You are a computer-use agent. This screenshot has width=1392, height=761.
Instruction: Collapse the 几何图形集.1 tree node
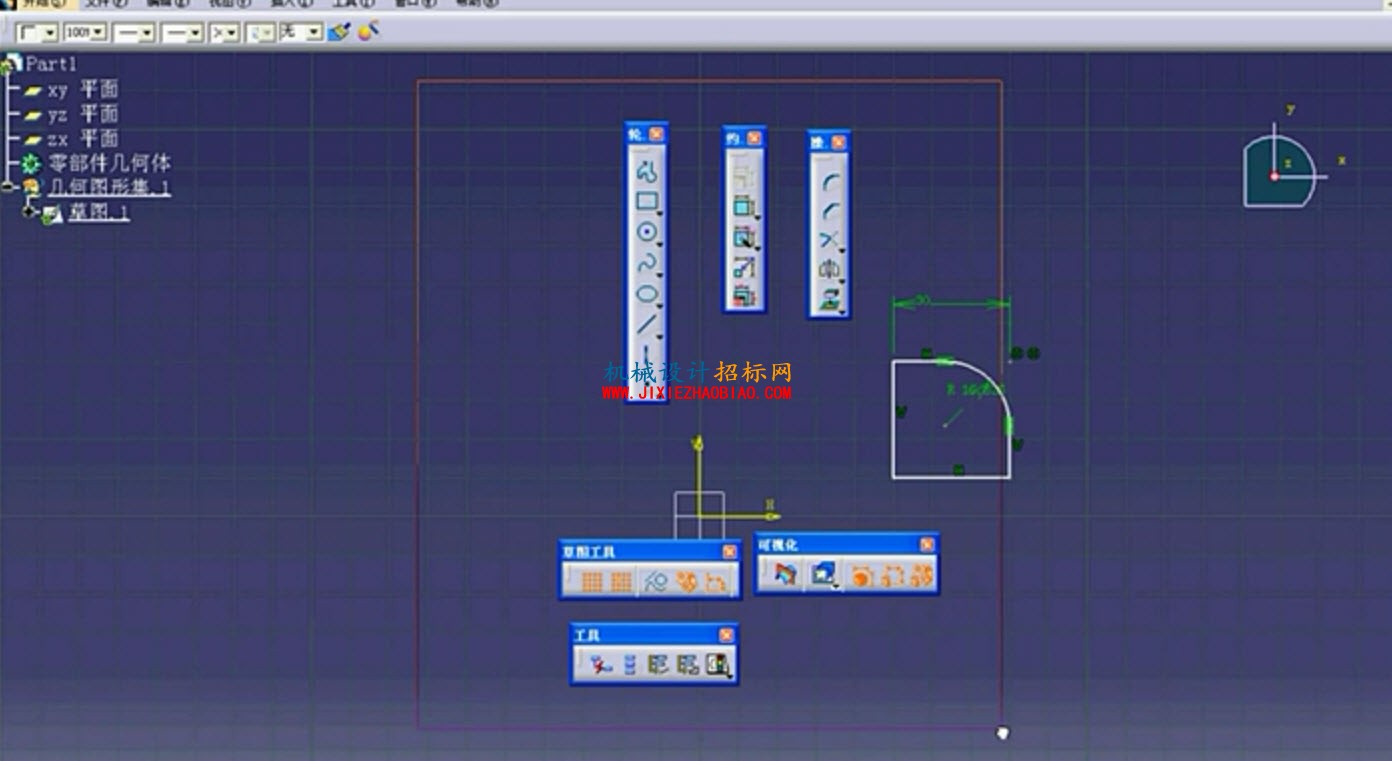[x=7, y=187]
